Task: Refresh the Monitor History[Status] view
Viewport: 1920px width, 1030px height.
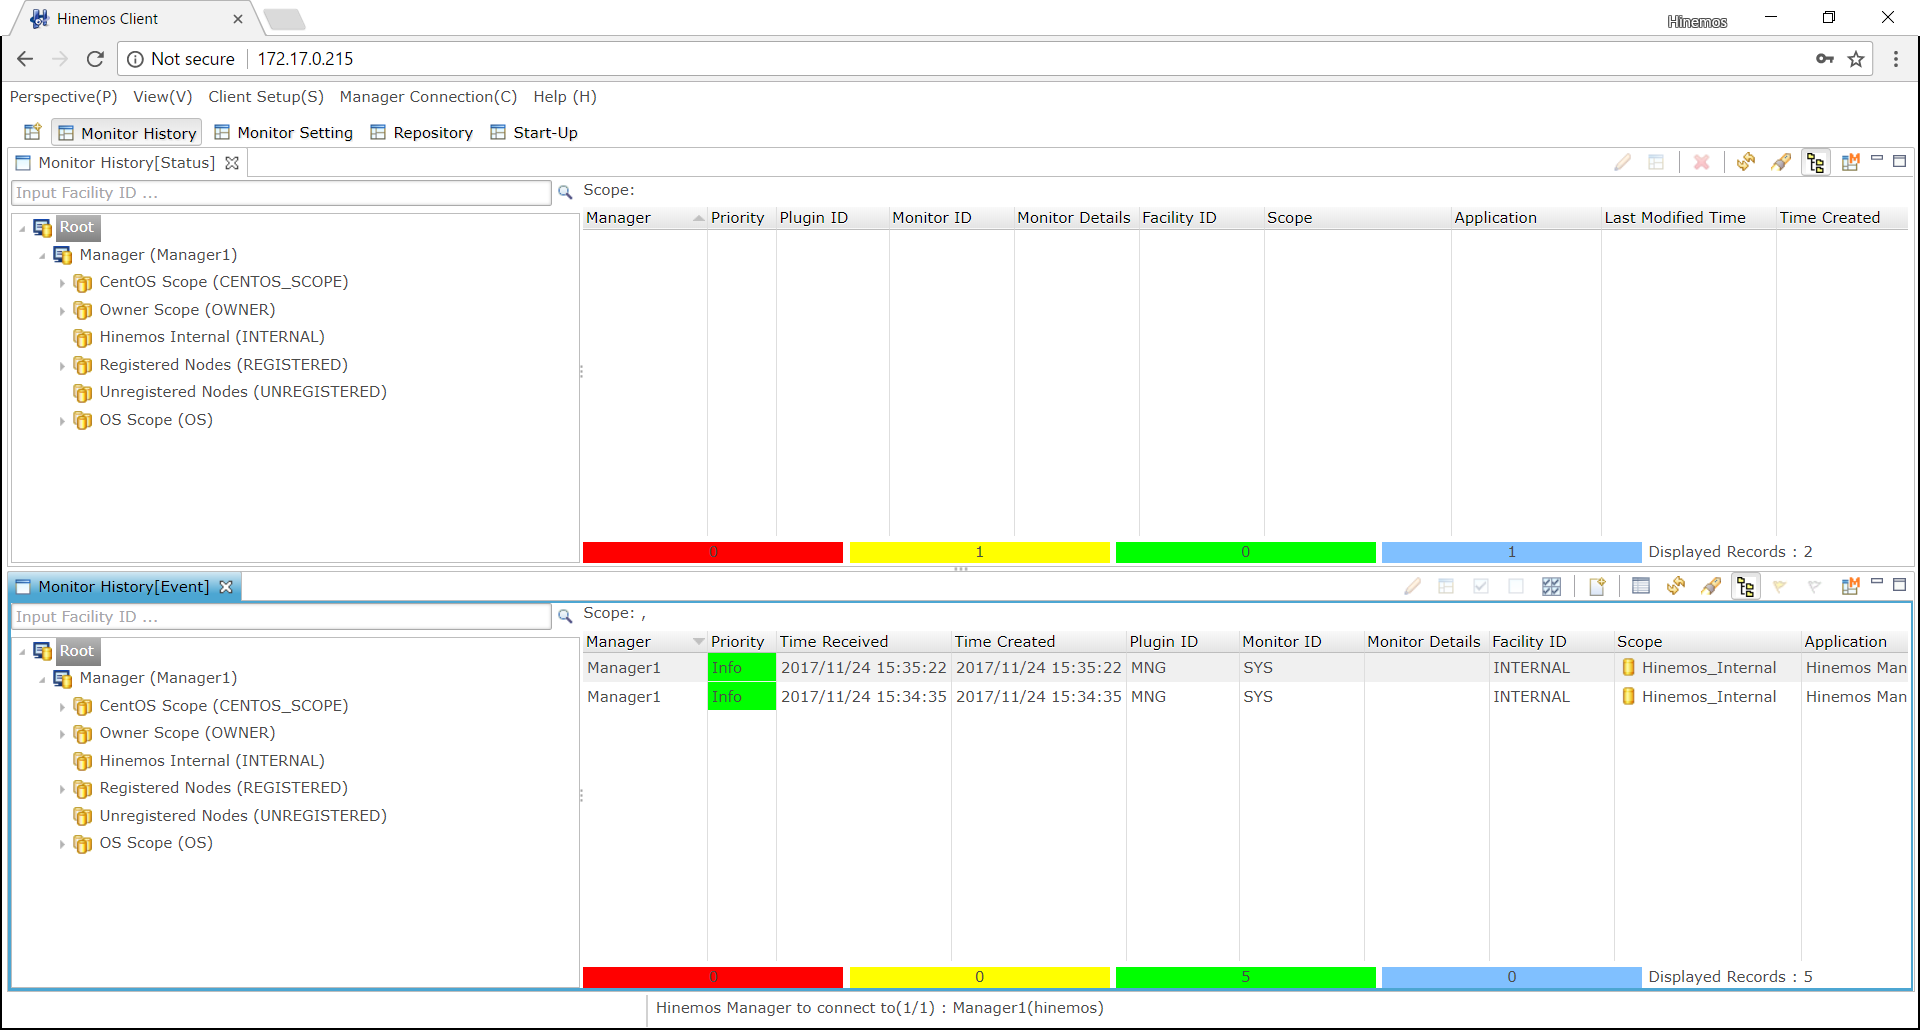Action: pyautogui.click(x=1746, y=162)
